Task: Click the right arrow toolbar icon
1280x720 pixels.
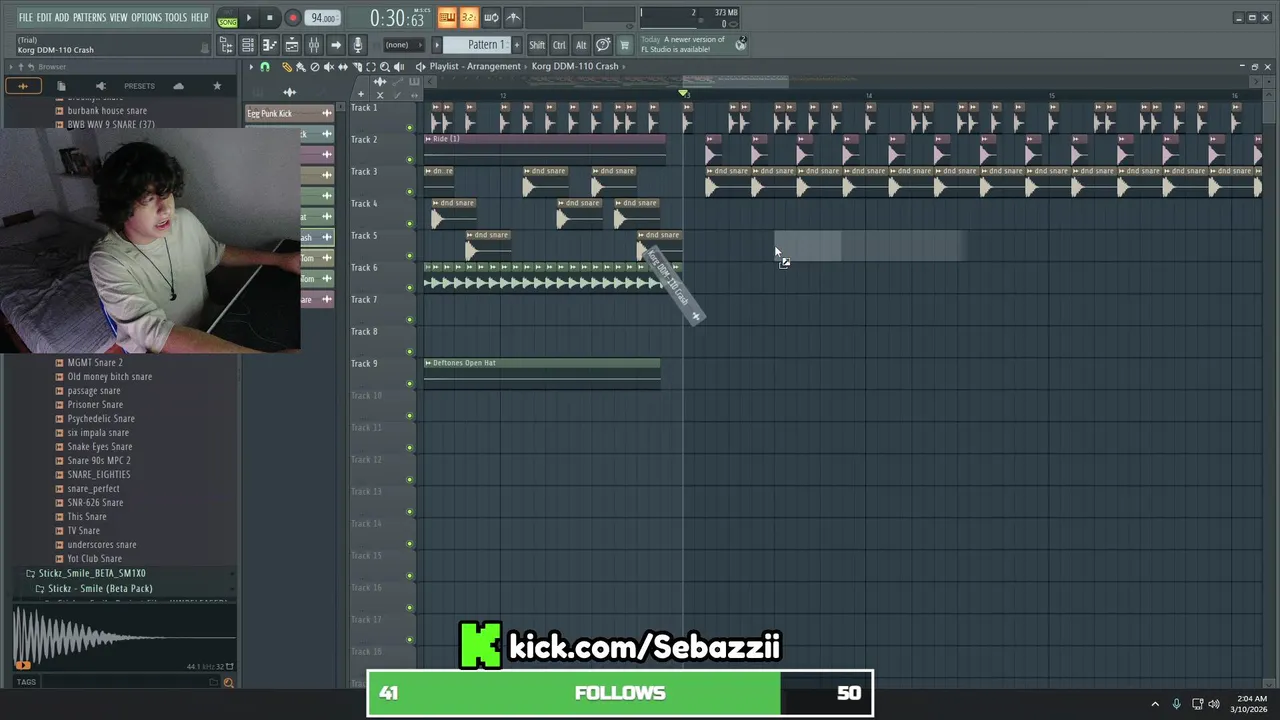Action: pos(336,45)
